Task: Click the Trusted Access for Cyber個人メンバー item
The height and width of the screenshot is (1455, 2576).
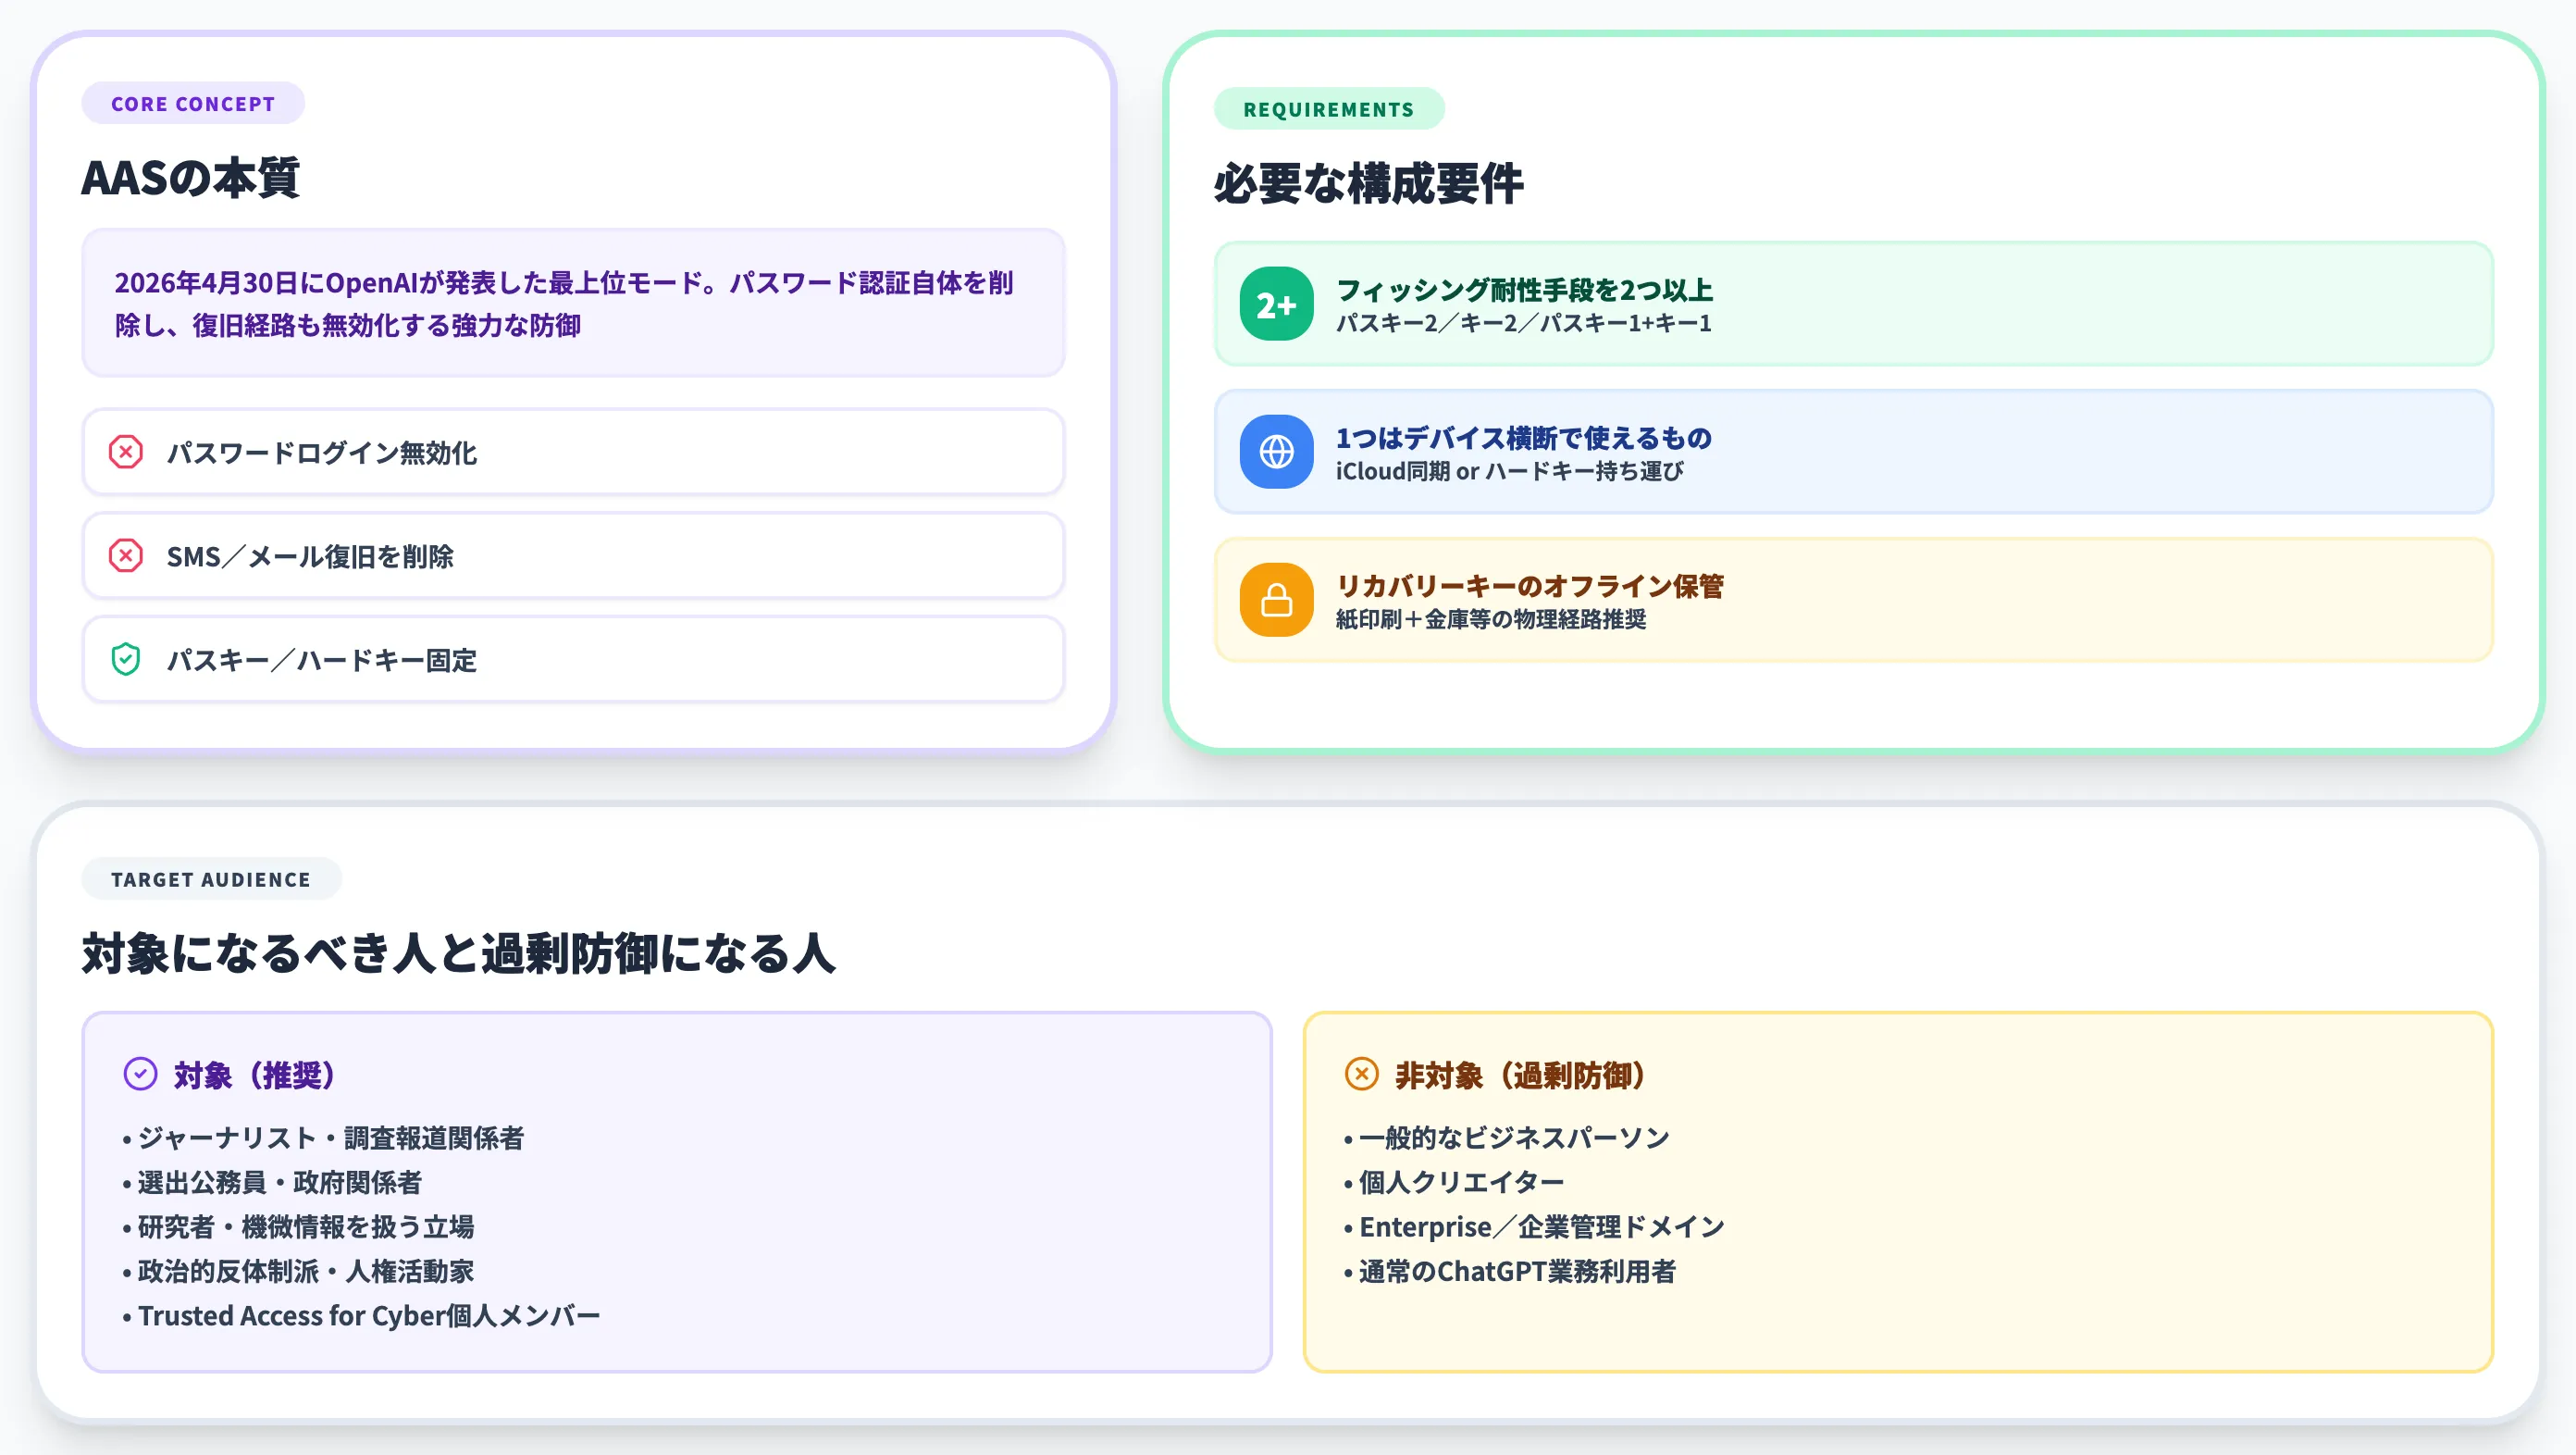Action: click(361, 1316)
